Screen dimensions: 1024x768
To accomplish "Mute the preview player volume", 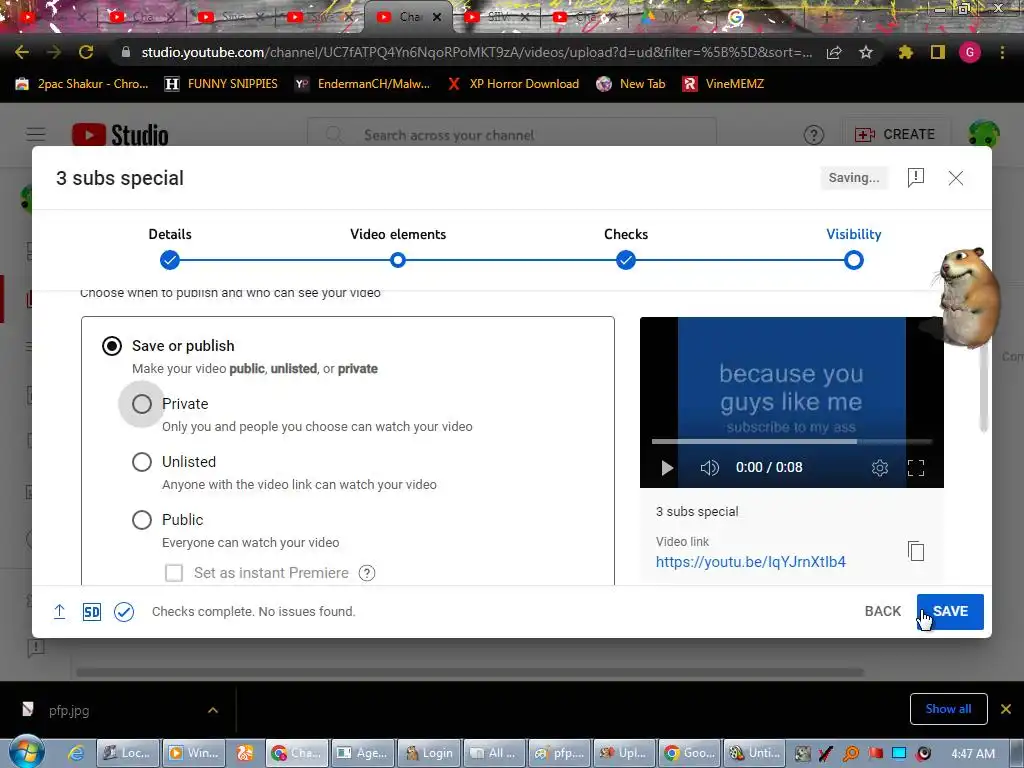I will [709, 468].
